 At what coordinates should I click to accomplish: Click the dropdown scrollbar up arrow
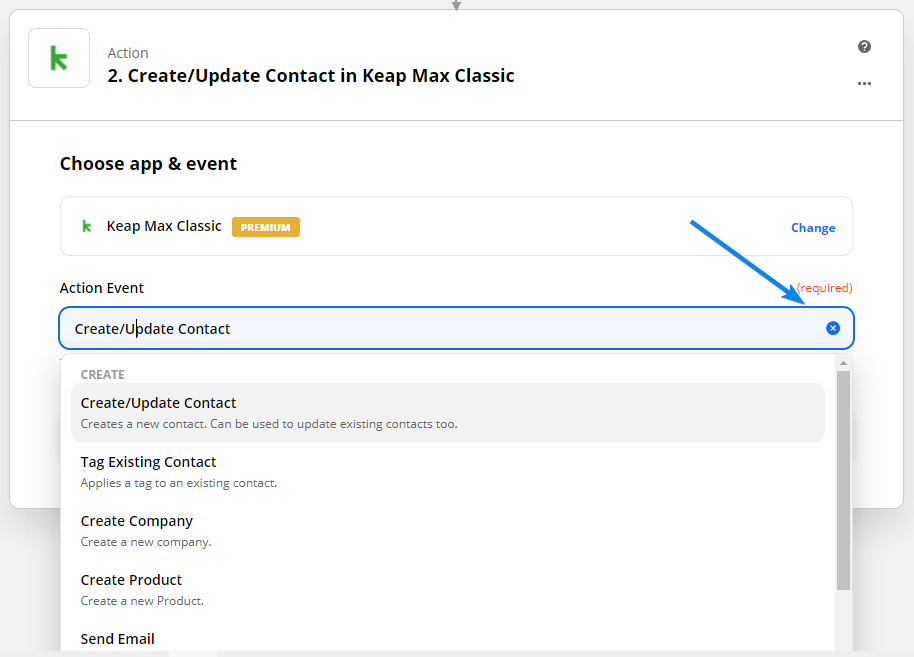[x=843, y=363]
